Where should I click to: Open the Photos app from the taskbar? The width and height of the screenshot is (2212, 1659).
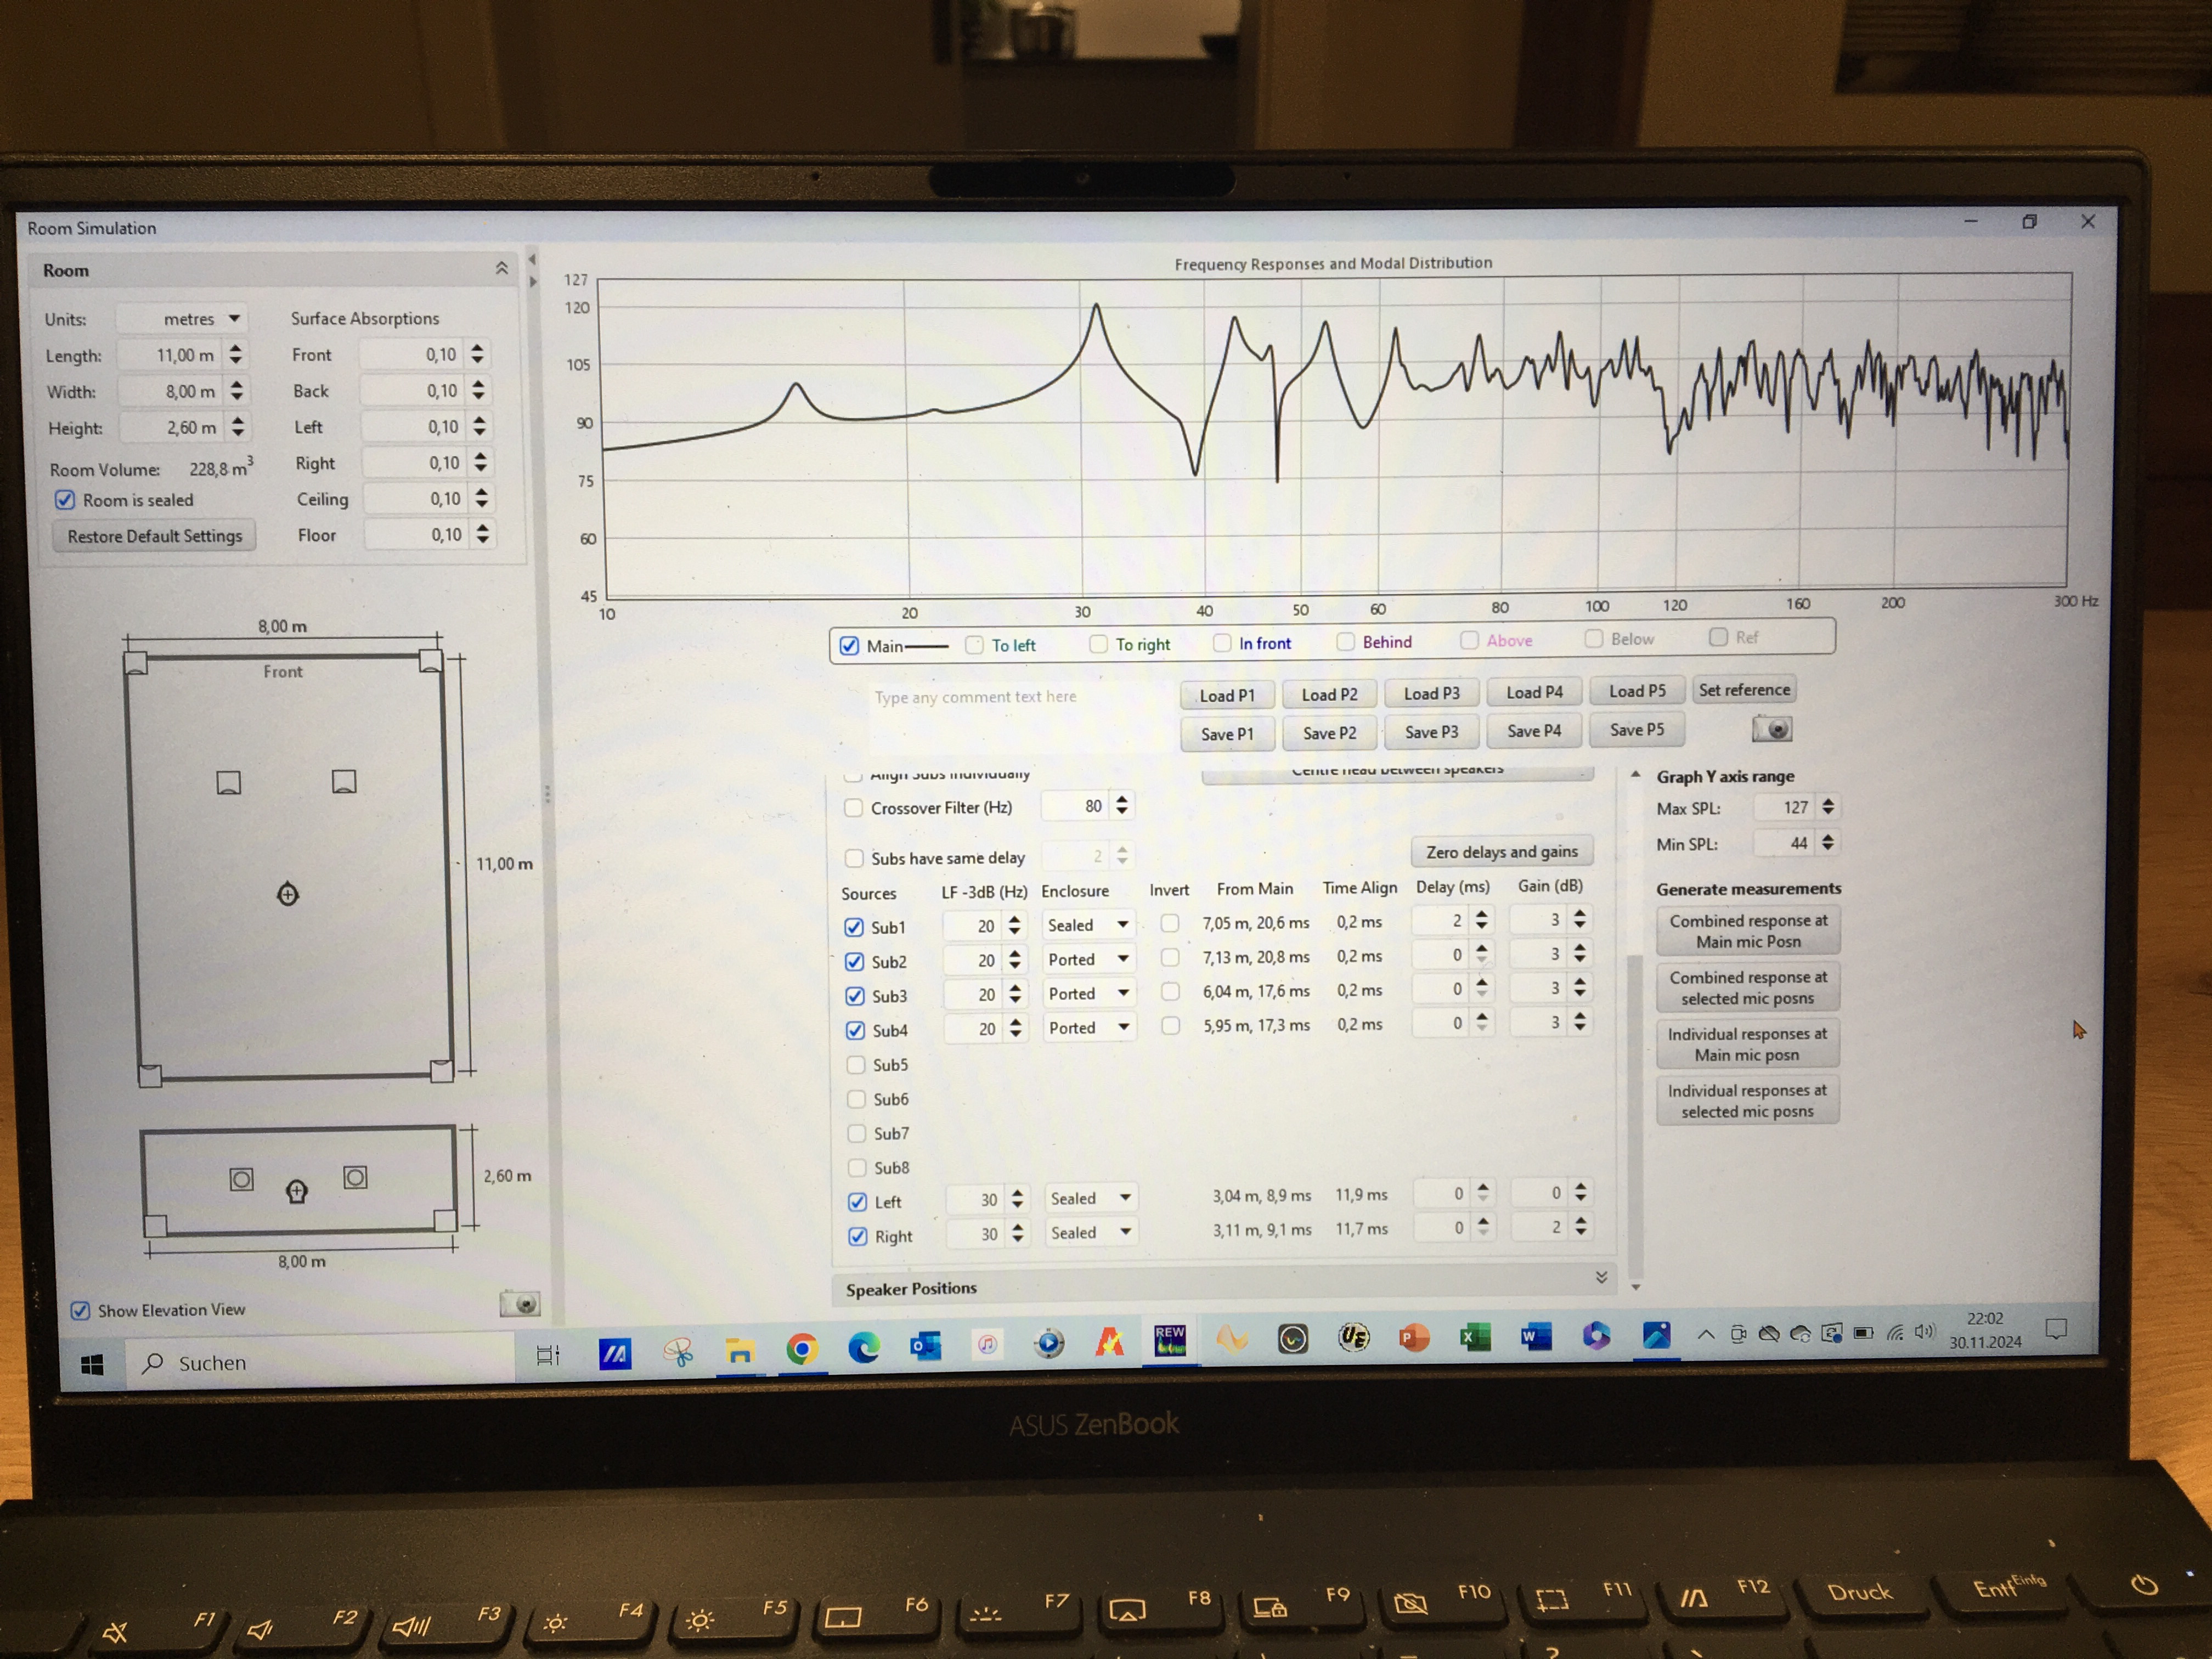pos(1656,1334)
